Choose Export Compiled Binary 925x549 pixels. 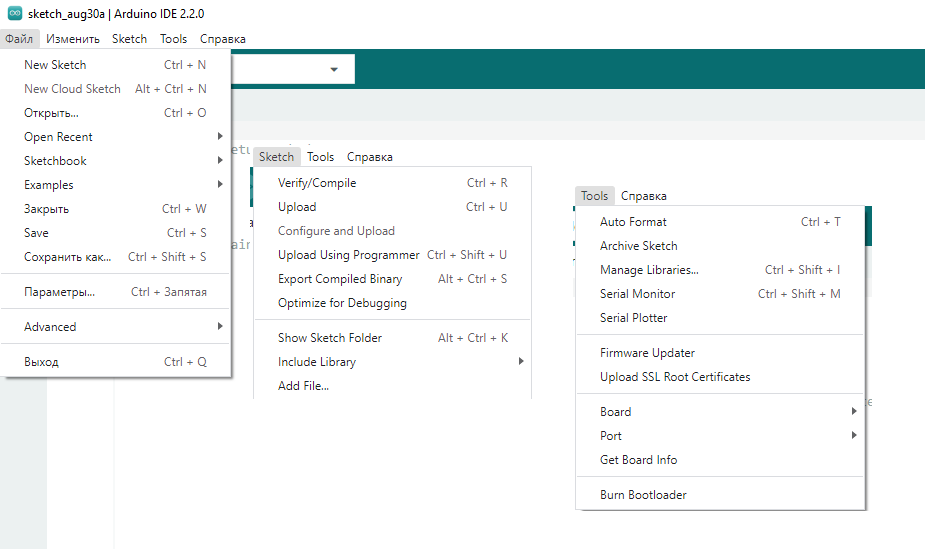(x=393, y=279)
